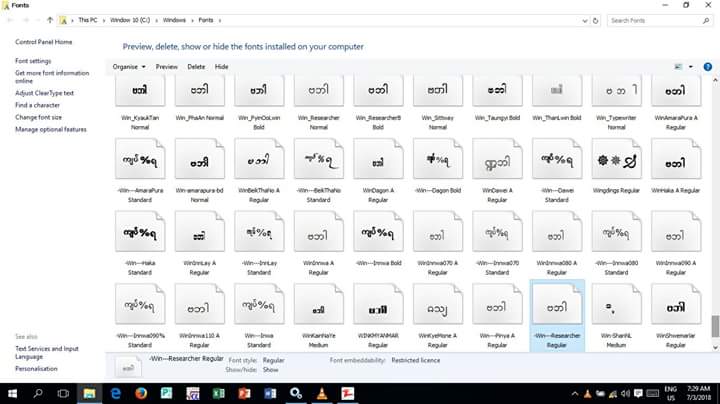The height and width of the screenshot is (404, 720).
Task: Open Manage optional features link
Action: [x=51, y=129]
